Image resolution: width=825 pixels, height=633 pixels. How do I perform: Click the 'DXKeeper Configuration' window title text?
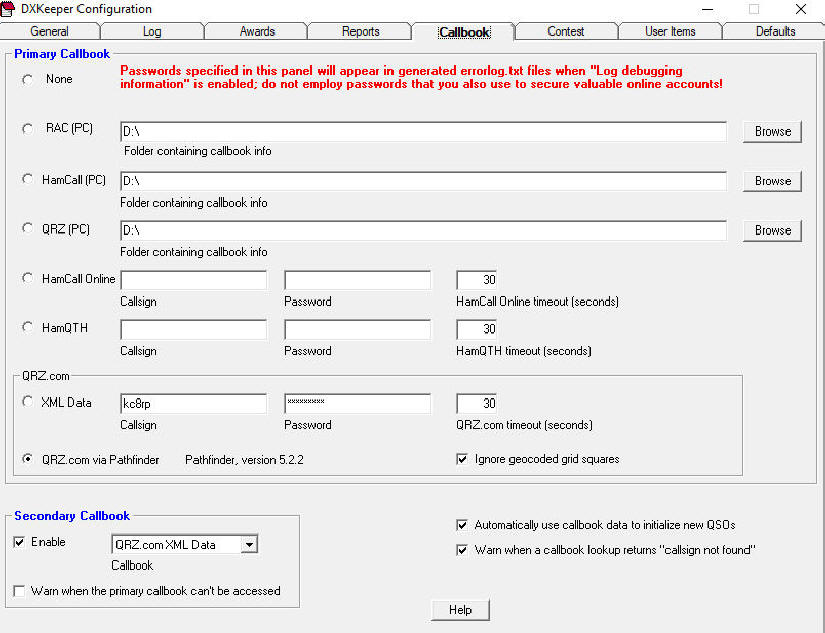tap(86, 9)
